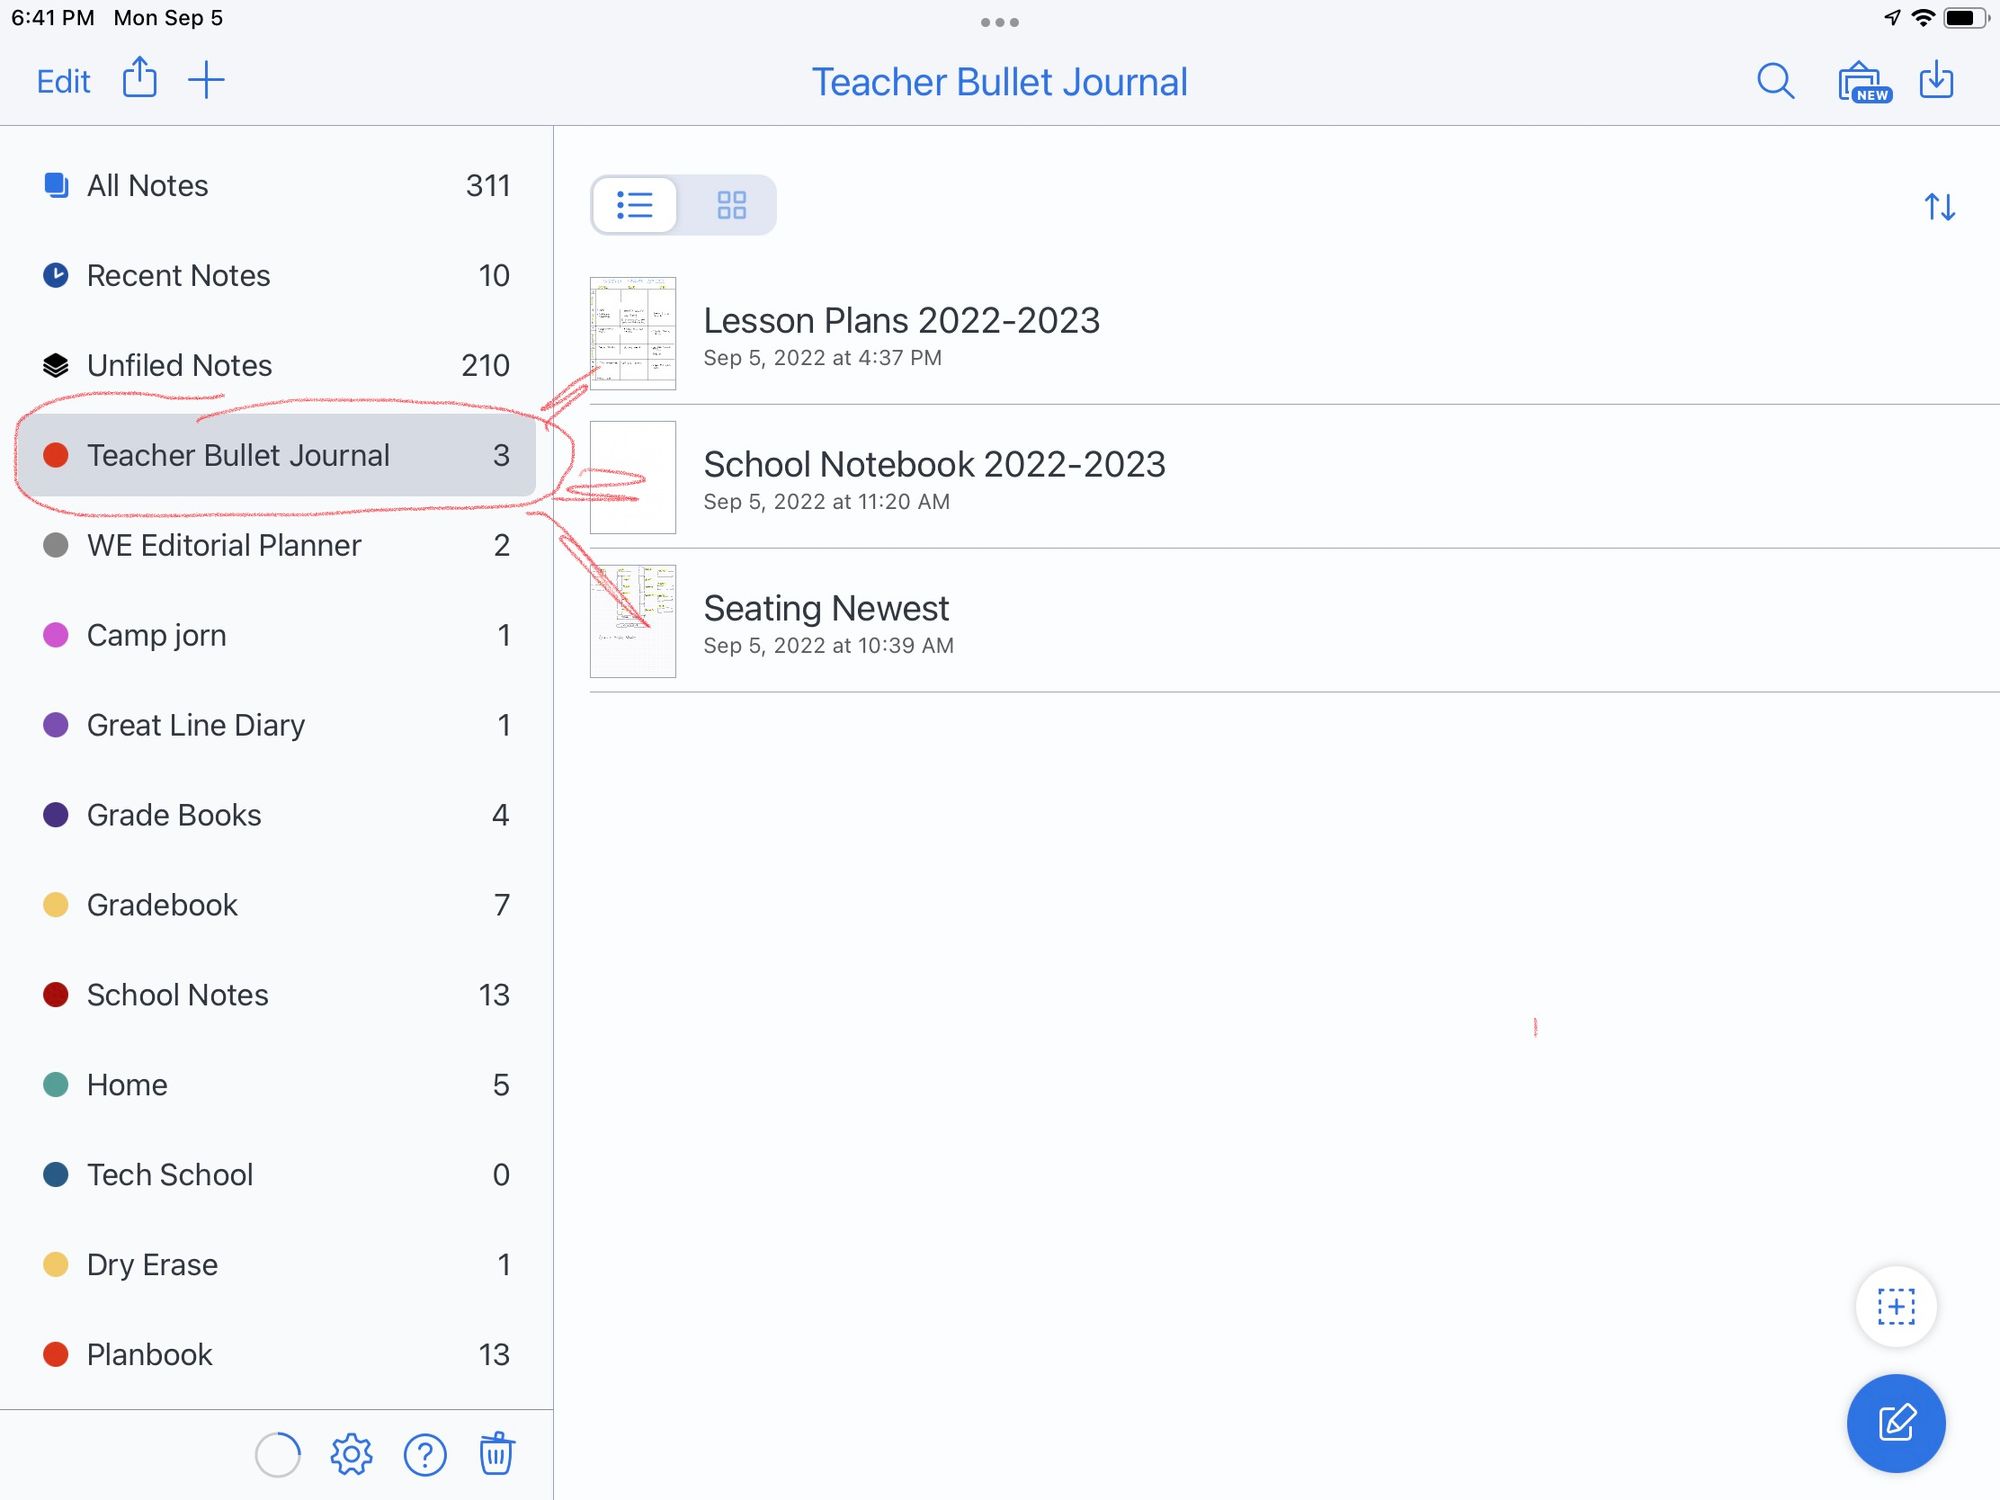
Task: Open the template store icon marked NEW
Action: pos(1862,82)
